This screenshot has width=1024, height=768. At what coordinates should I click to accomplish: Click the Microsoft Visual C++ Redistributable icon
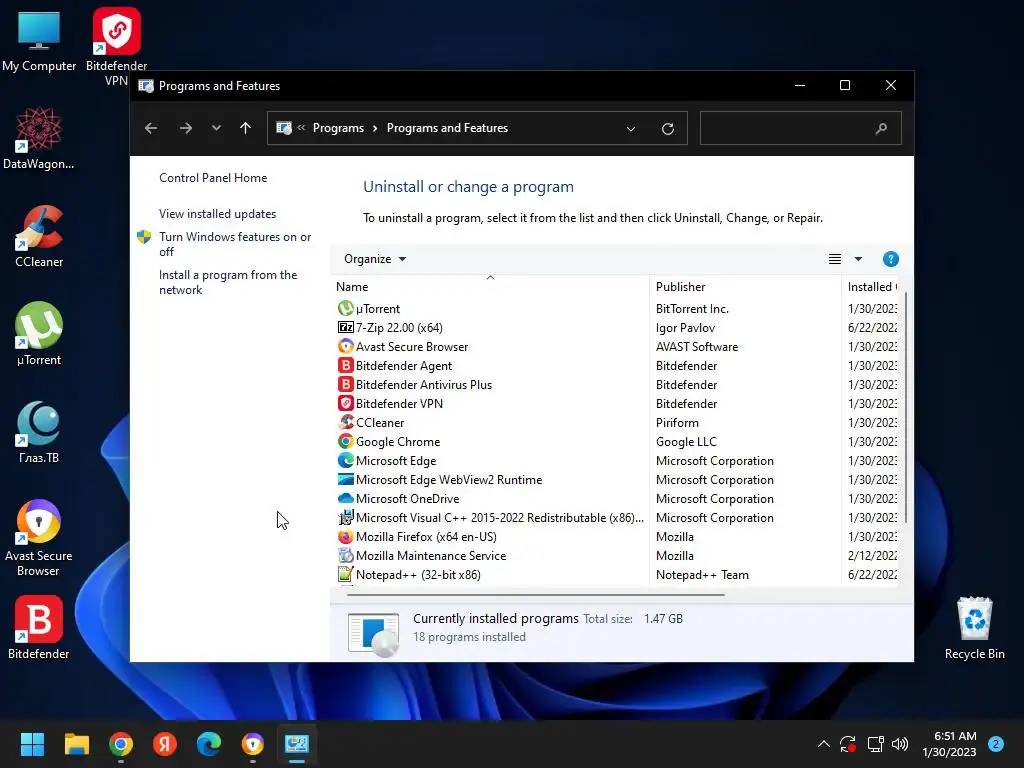(345, 517)
